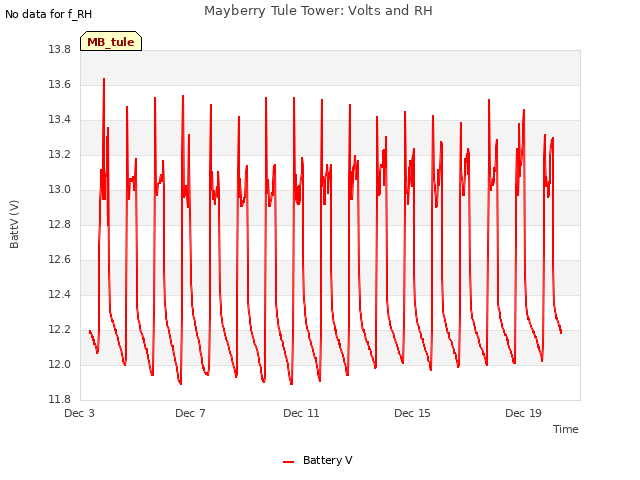640x480 pixels.
Task: Click the Dec 19 x-axis tick label
Action: click(x=523, y=413)
